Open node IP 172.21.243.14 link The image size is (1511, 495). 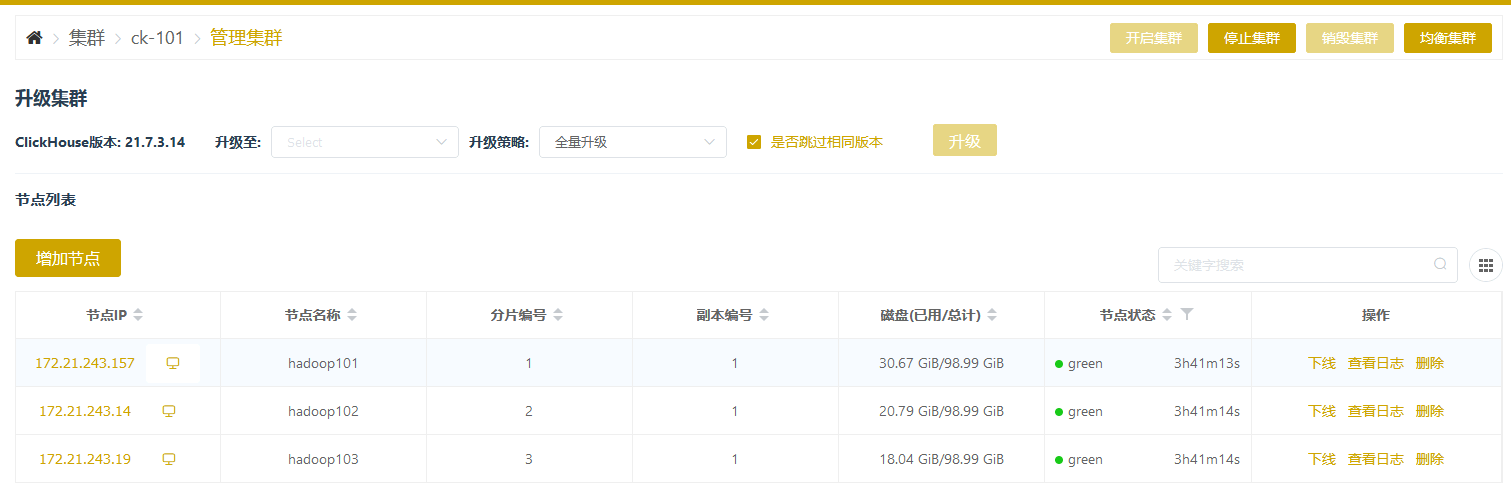click(x=85, y=411)
